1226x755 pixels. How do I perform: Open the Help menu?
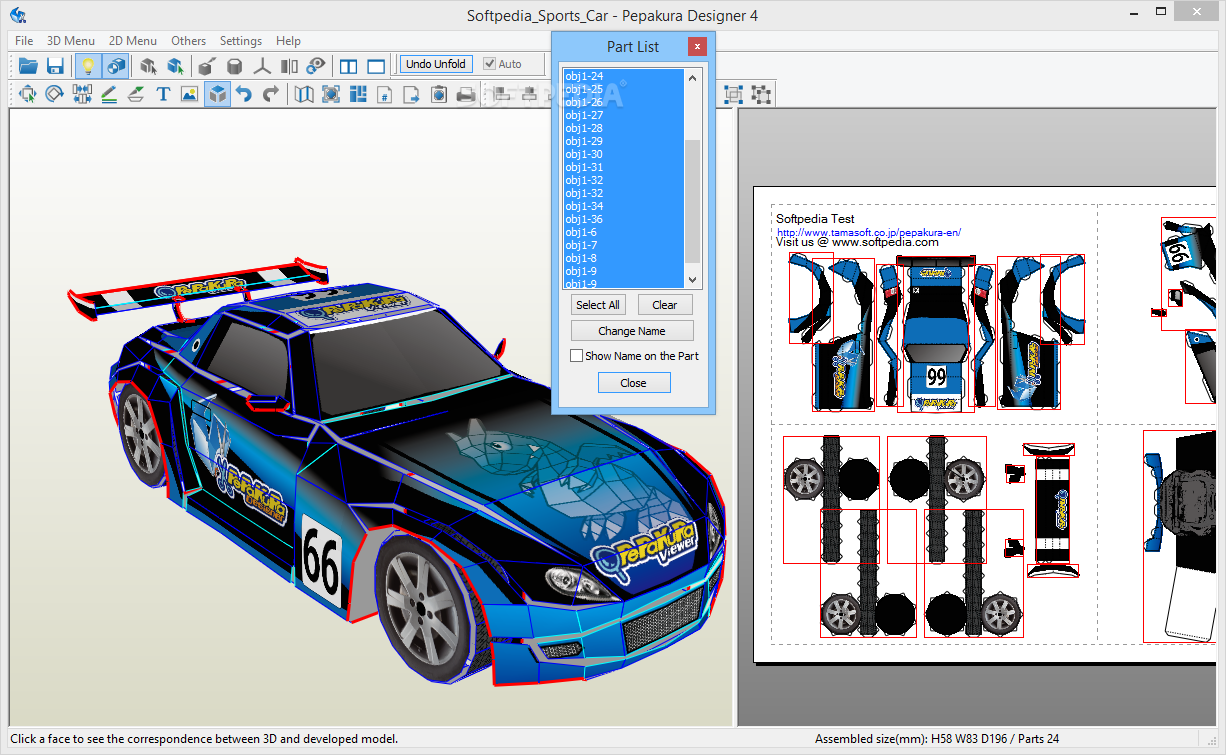[x=288, y=41]
